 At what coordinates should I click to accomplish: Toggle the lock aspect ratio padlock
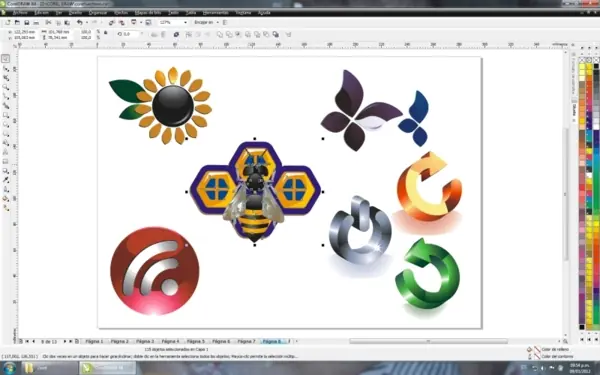(106, 33)
